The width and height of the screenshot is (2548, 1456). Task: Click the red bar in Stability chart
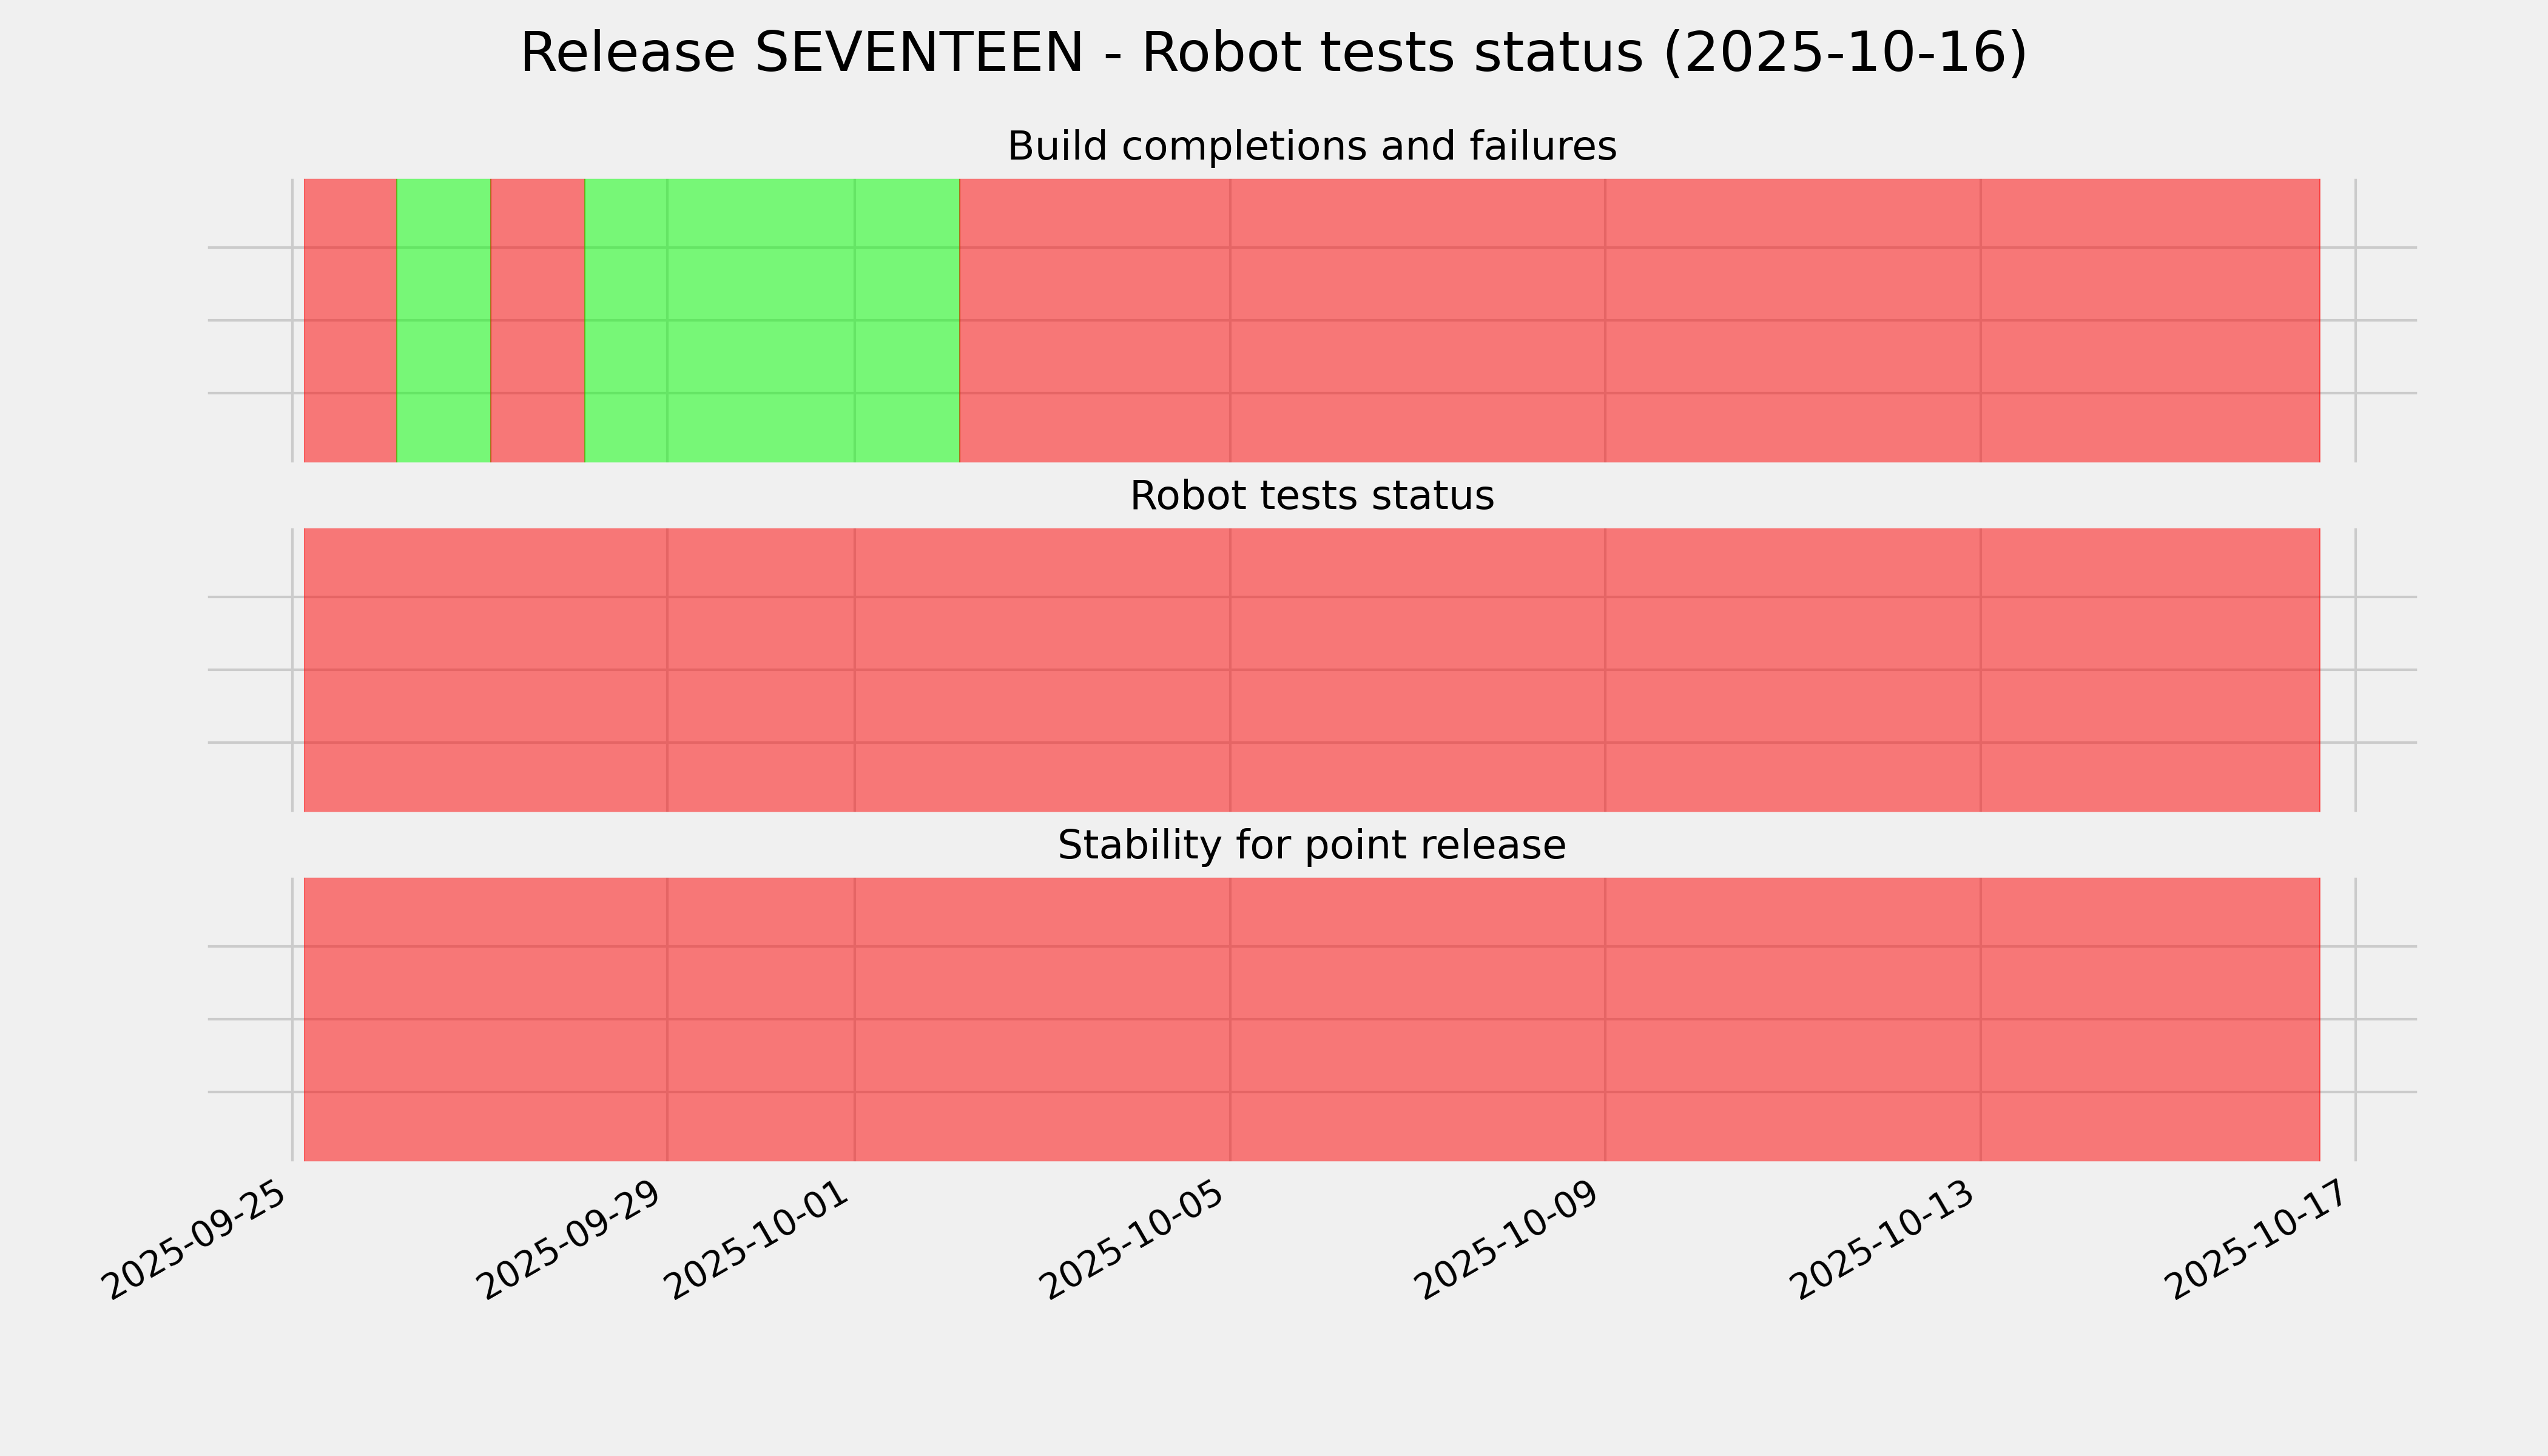tap(1311, 1019)
